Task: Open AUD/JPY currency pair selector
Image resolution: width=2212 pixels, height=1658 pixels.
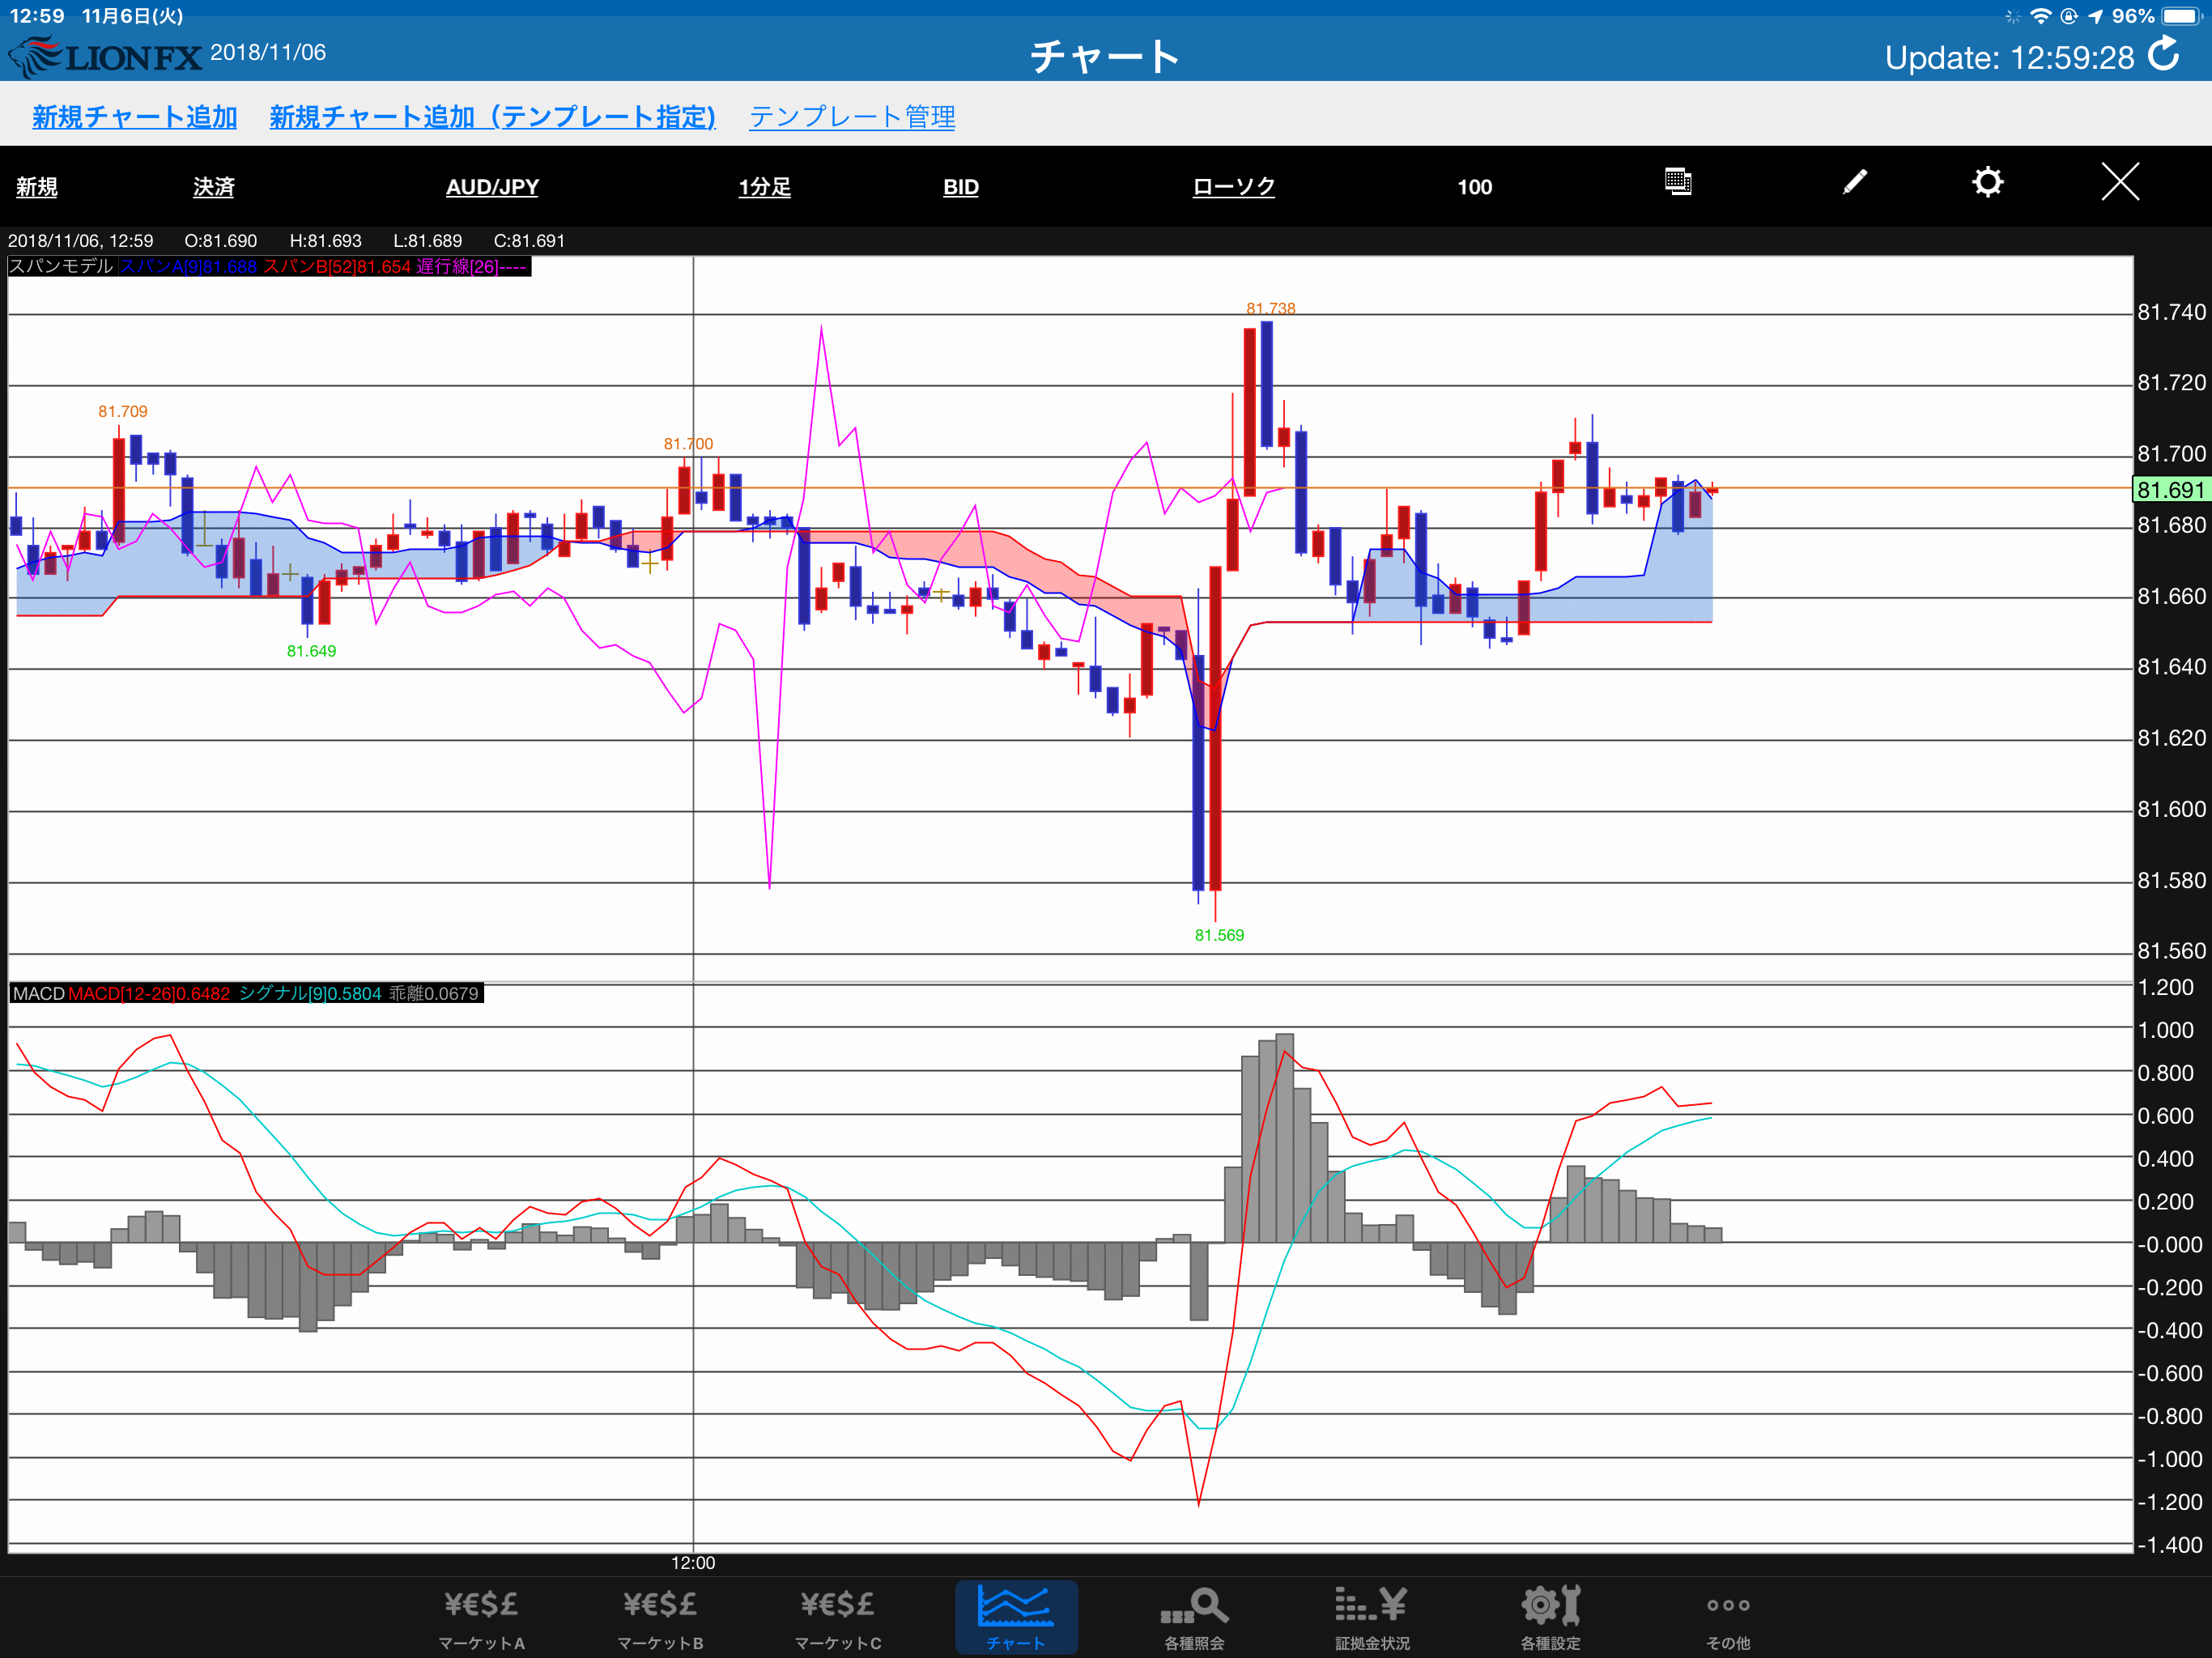Action: click(x=492, y=187)
